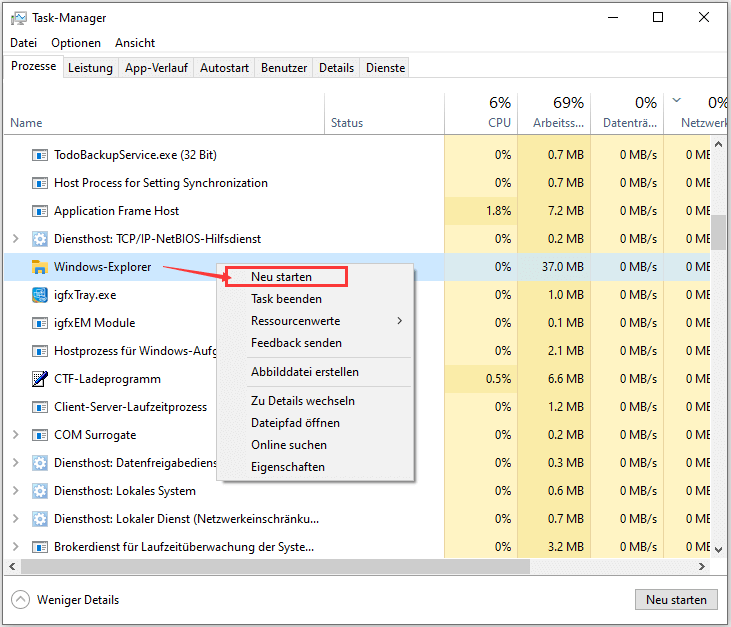Click the vertical scrollbar thumb
The image size is (731, 627).
[x=718, y=232]
